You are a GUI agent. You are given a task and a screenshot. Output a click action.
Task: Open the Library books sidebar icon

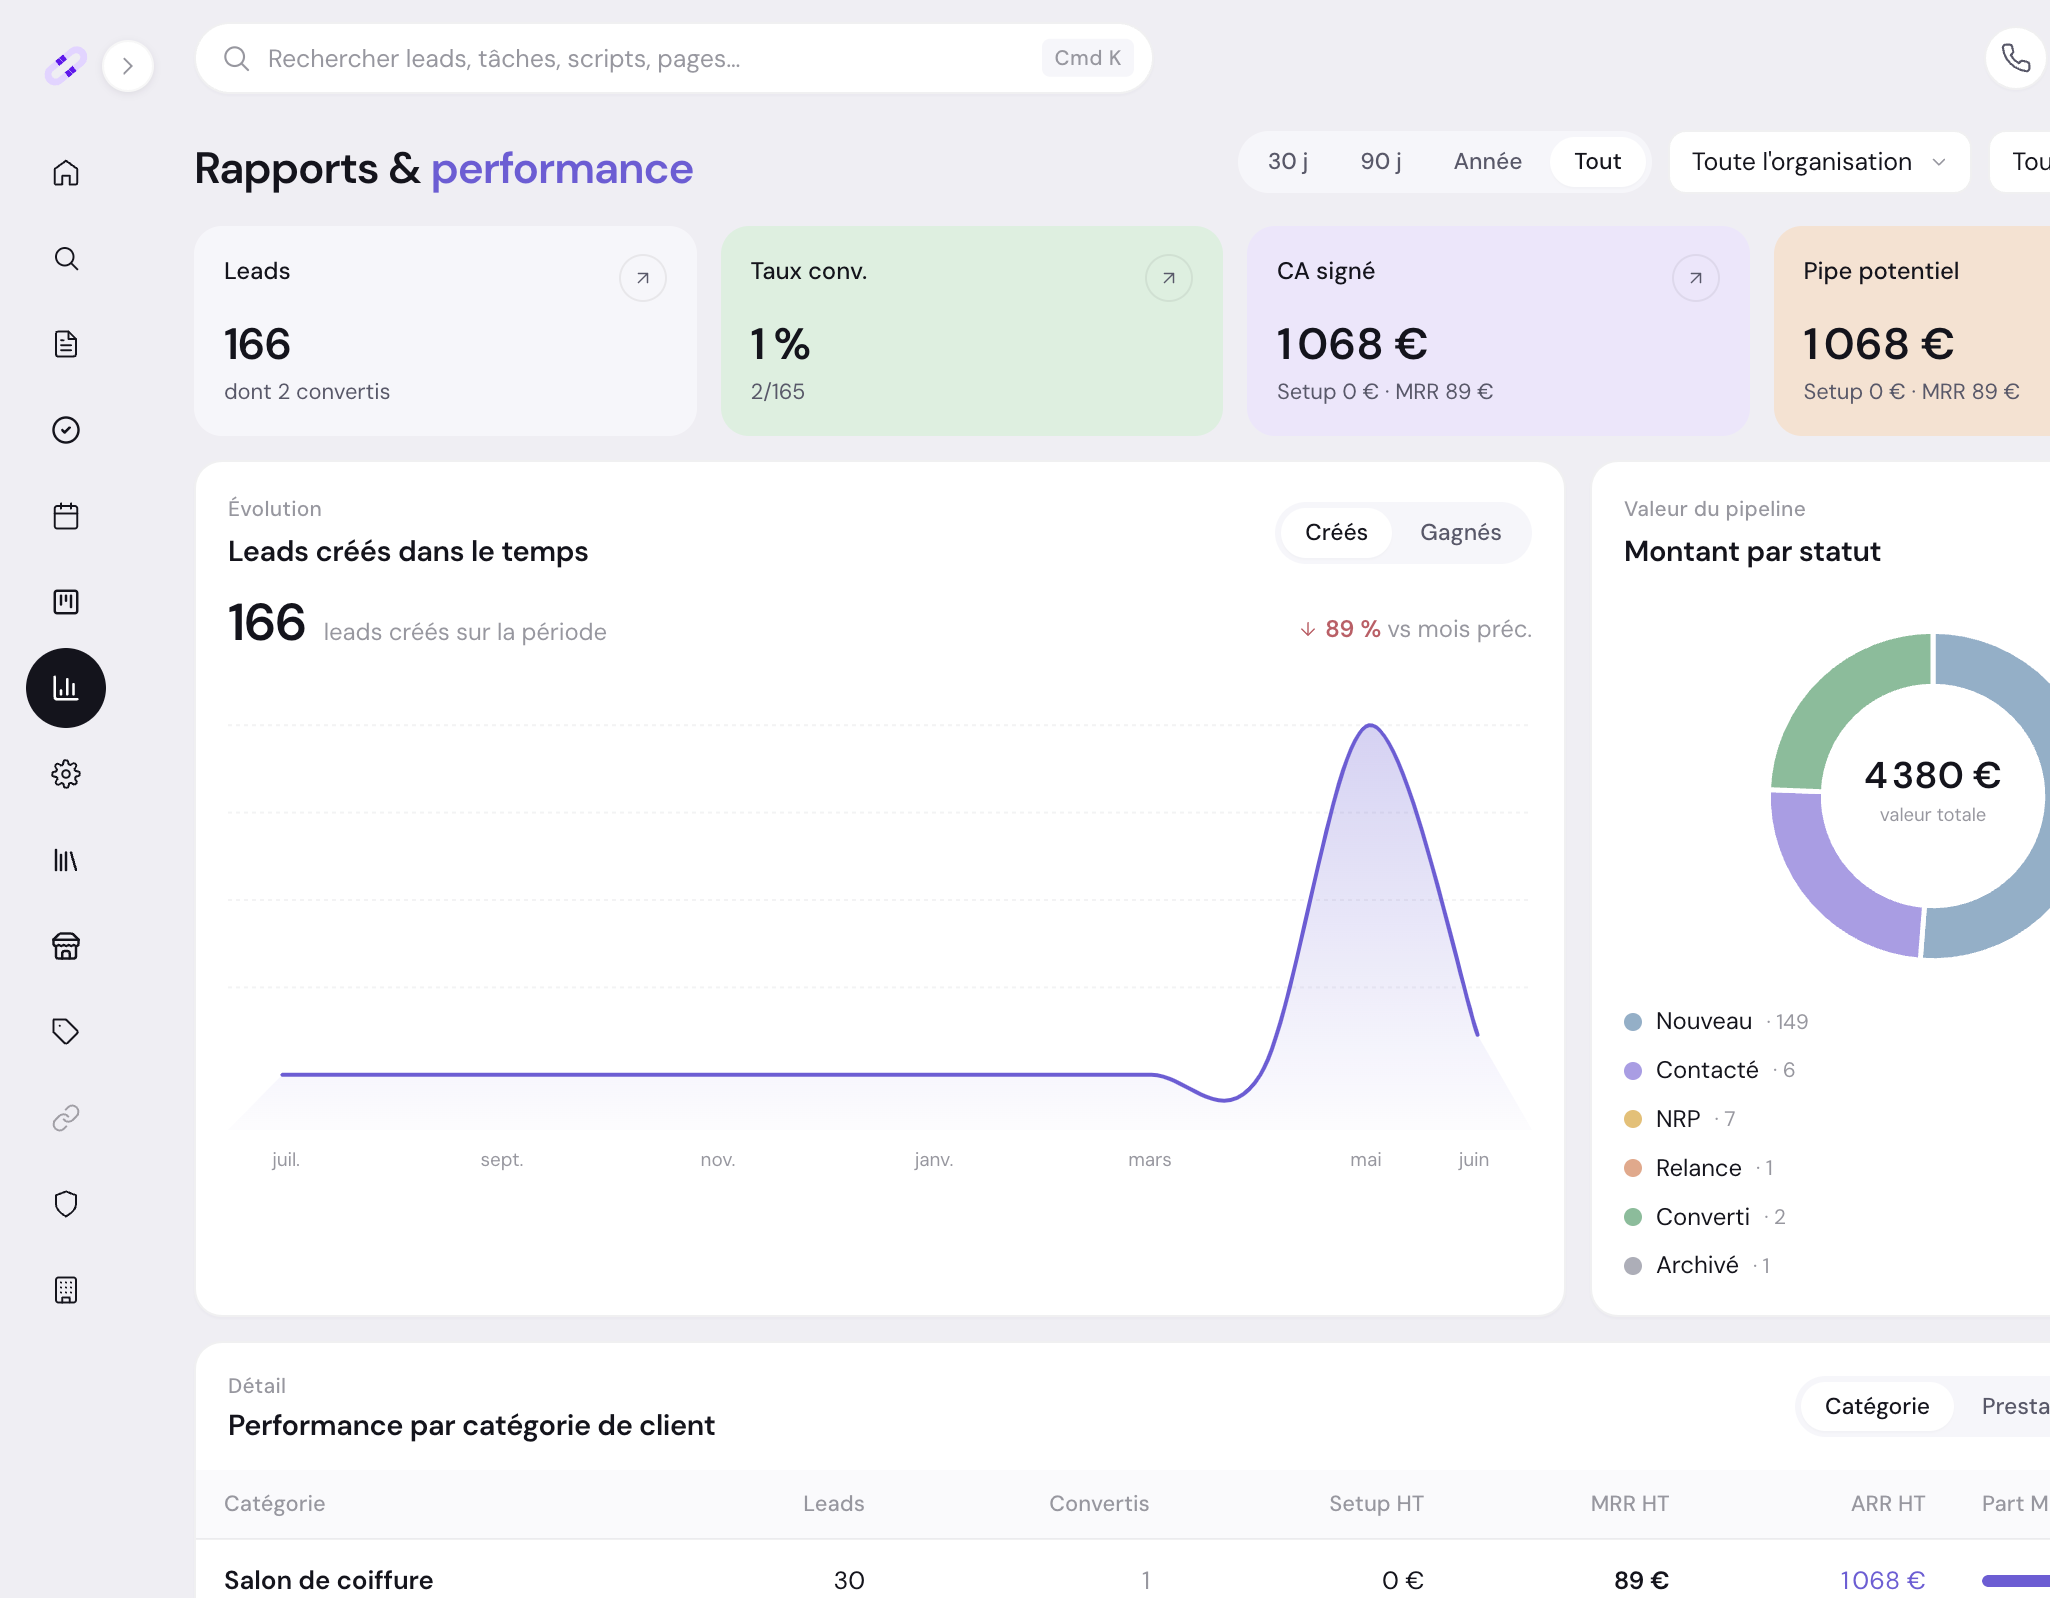click(66, 860)
